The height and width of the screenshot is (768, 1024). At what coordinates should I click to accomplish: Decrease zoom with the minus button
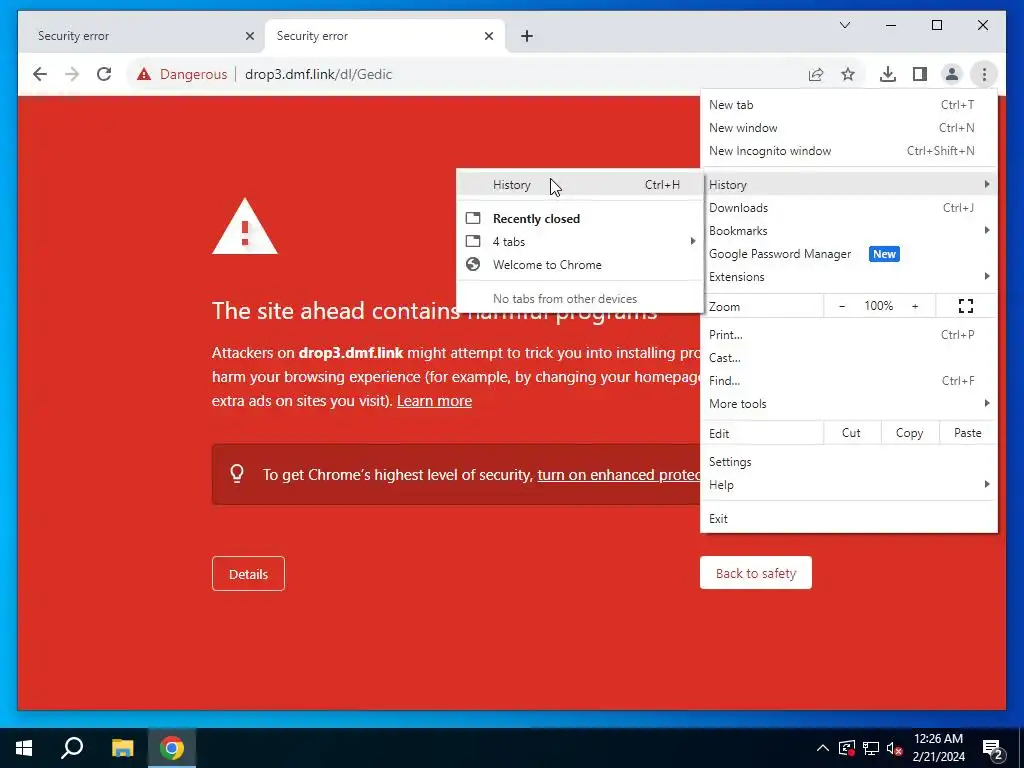tap(842, 306)
